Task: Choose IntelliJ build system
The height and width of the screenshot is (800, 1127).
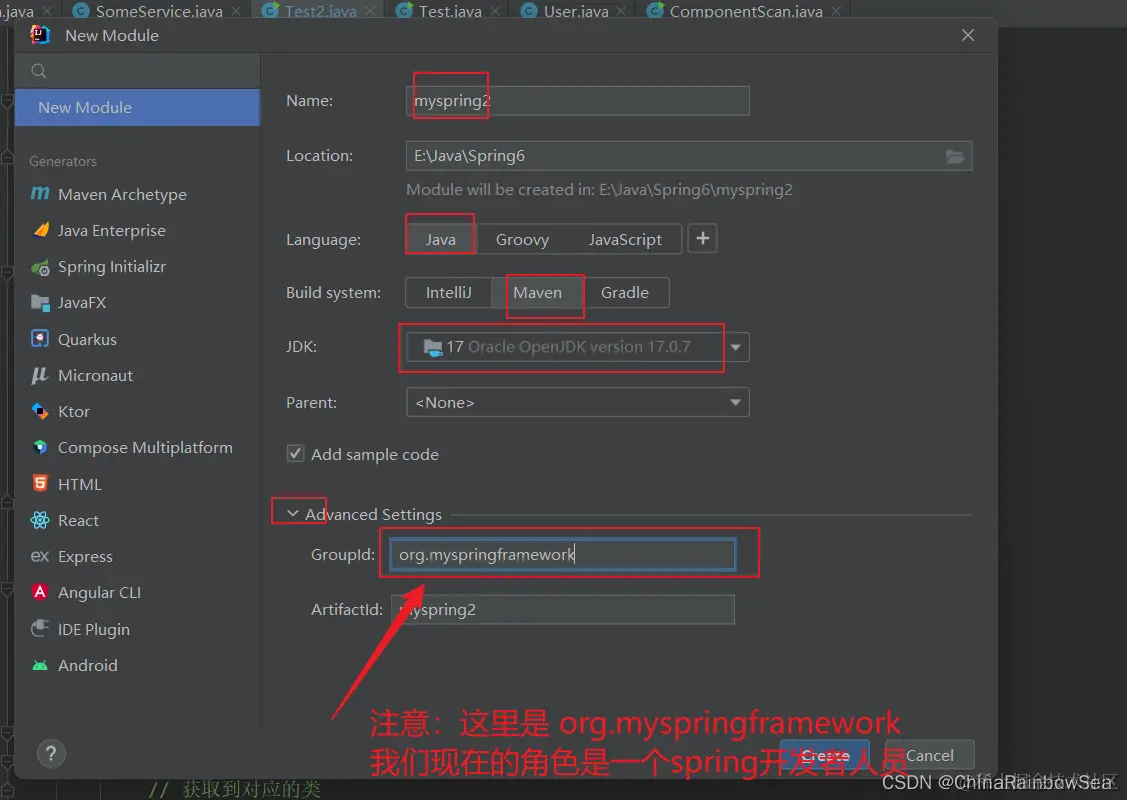Action: click(x=448, y=293)
